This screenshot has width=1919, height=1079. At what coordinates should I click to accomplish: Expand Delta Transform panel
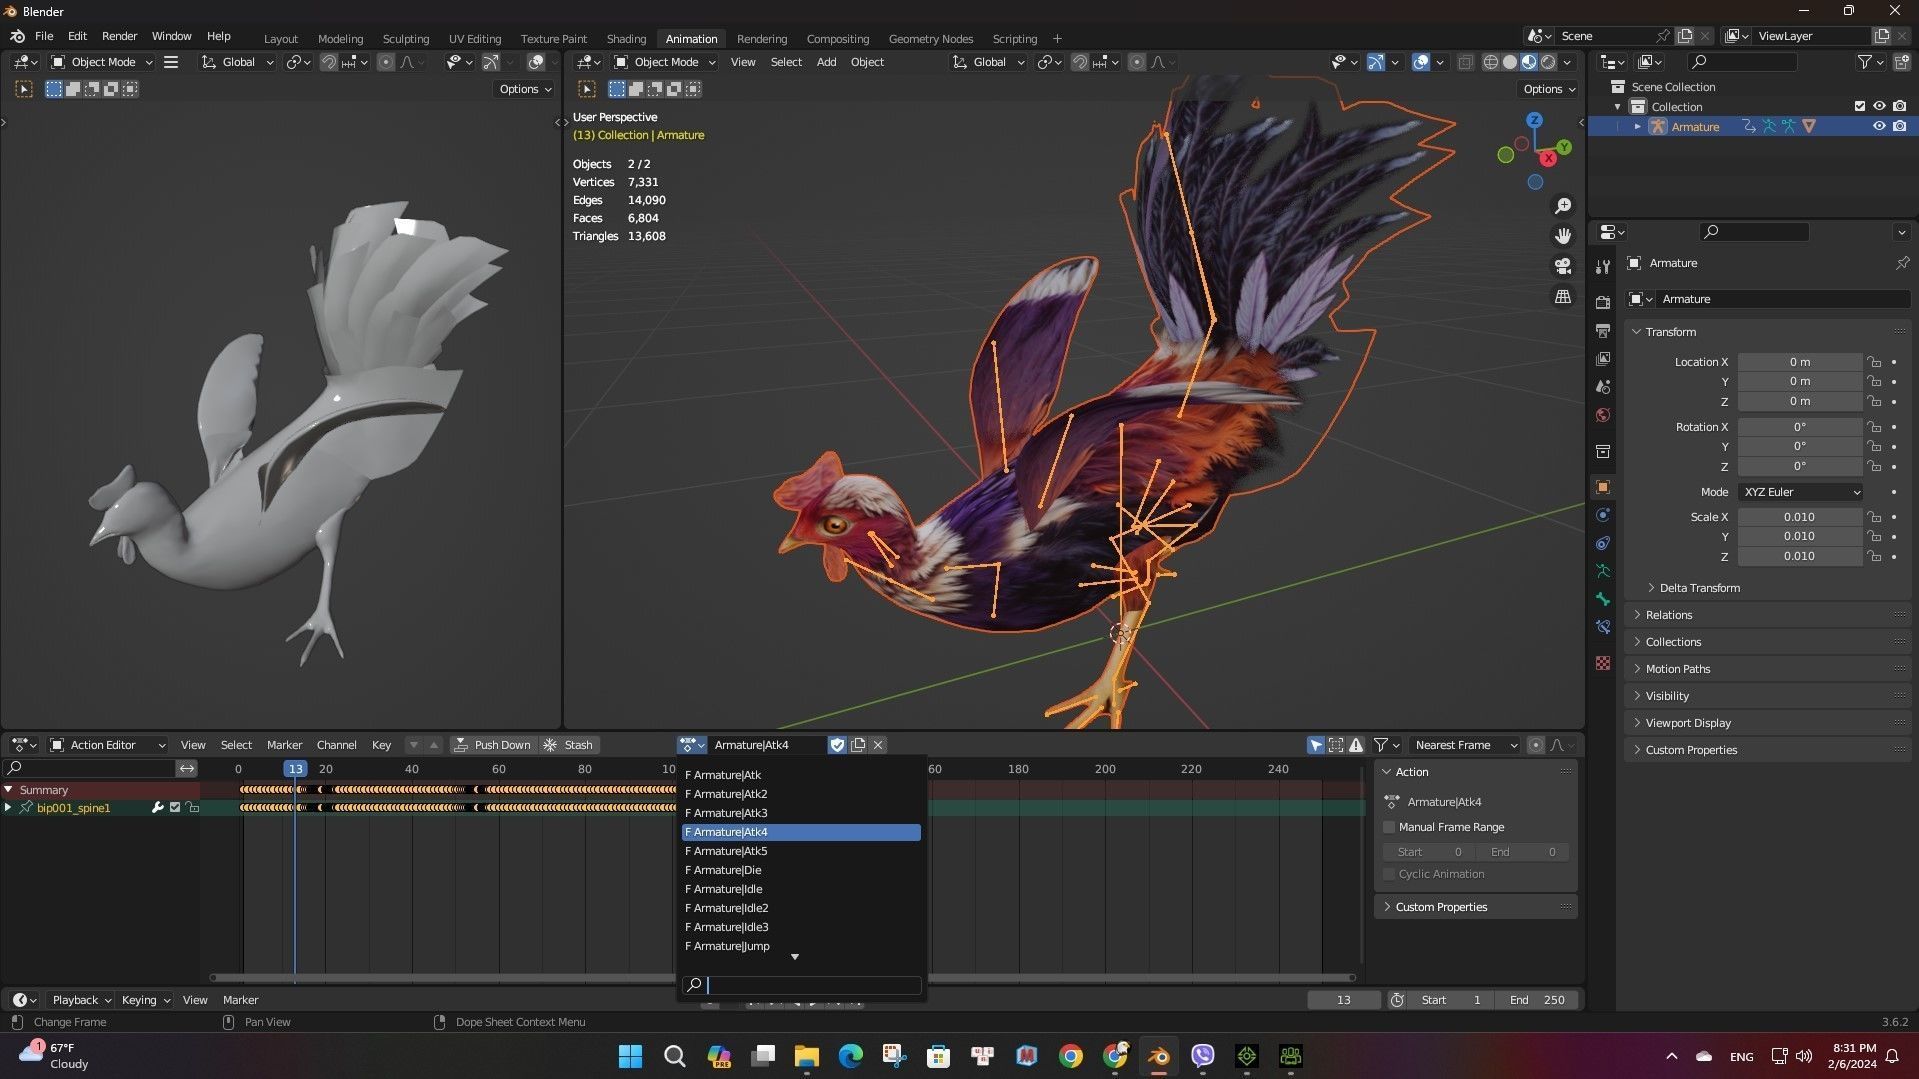pyautogui.click(x=1699, y=588)
